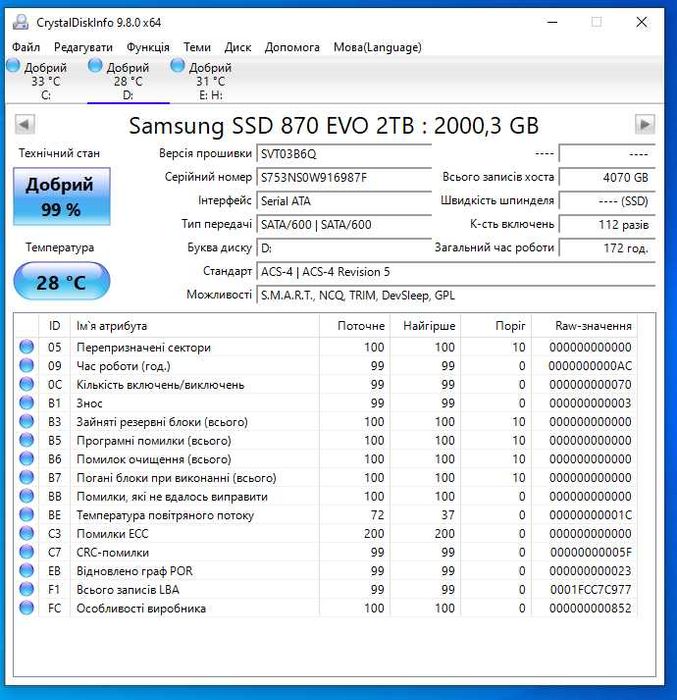Minimize the CrystalDiskInfo window
The image size is (677, 700).
pos(552,22)
